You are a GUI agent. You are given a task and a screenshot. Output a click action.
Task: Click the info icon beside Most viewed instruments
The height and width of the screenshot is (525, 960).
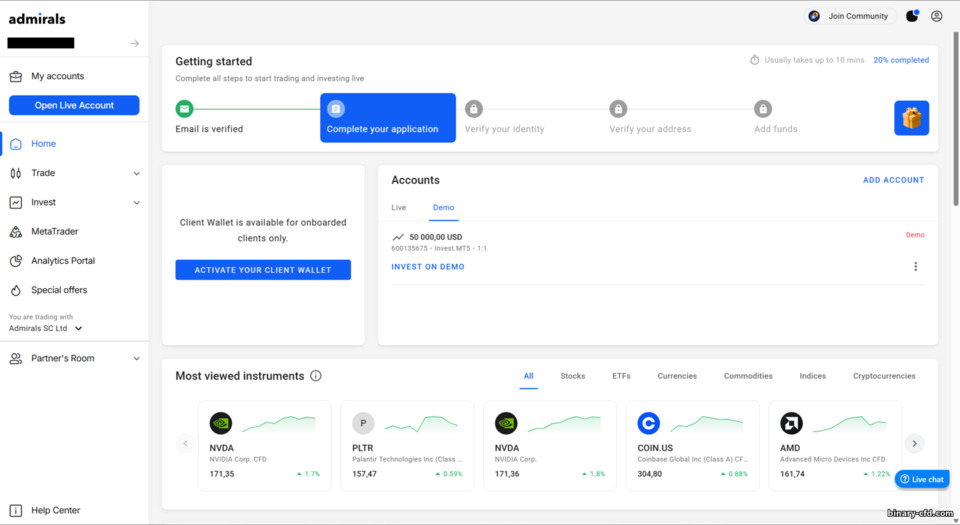click(x=316, y=376)
